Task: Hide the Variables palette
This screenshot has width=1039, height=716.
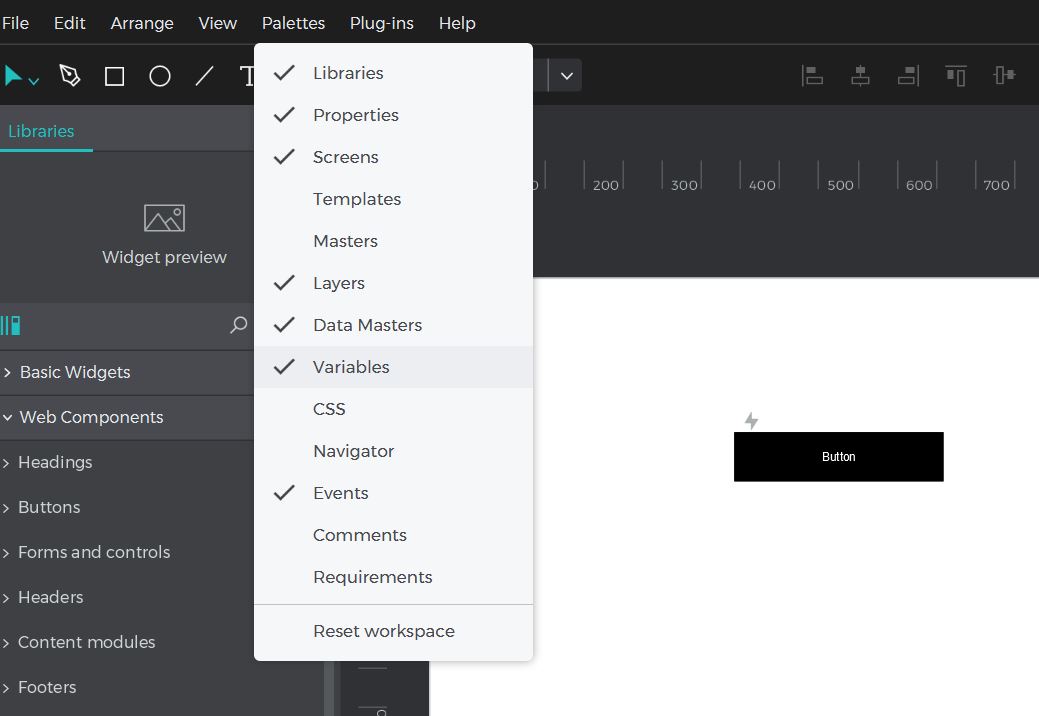Action: pos(350,367)
